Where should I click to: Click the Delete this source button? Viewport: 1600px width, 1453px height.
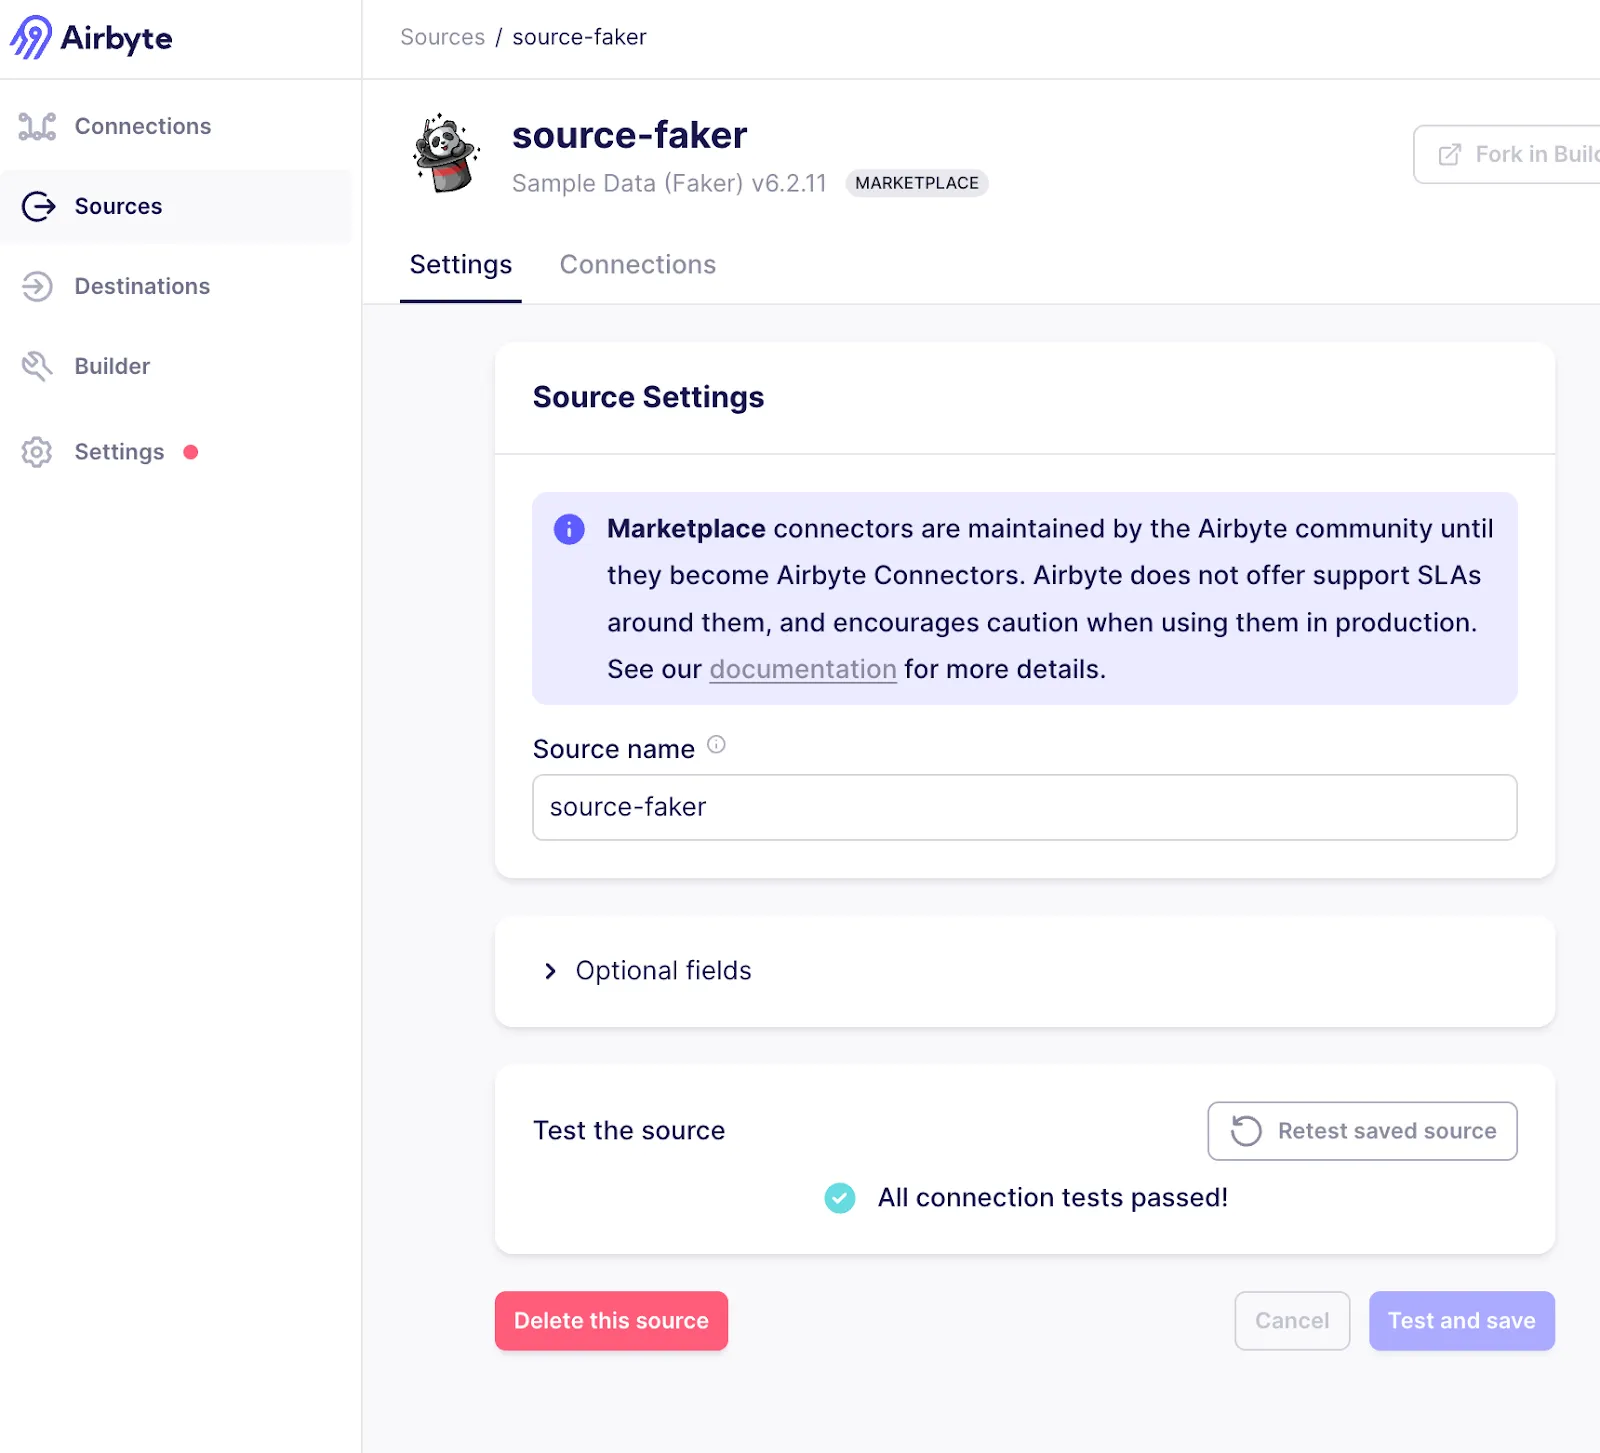point(611,1321)
